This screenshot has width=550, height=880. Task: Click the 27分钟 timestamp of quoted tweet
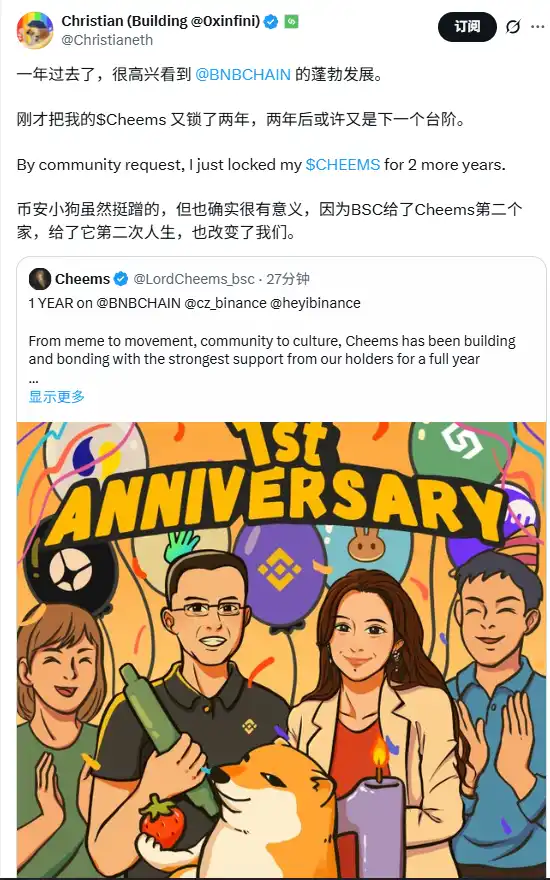coord(288,279)
